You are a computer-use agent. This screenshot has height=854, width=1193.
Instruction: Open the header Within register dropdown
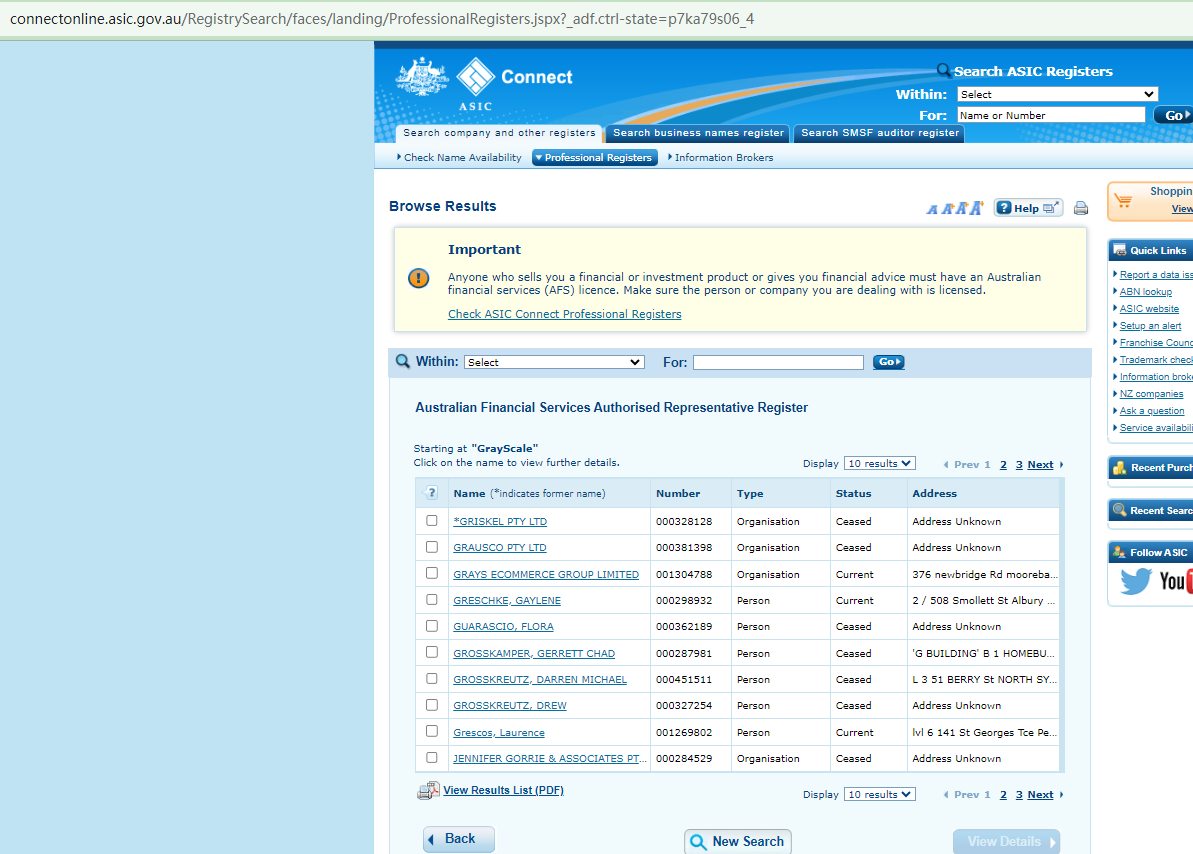(x=1057, y=94)
